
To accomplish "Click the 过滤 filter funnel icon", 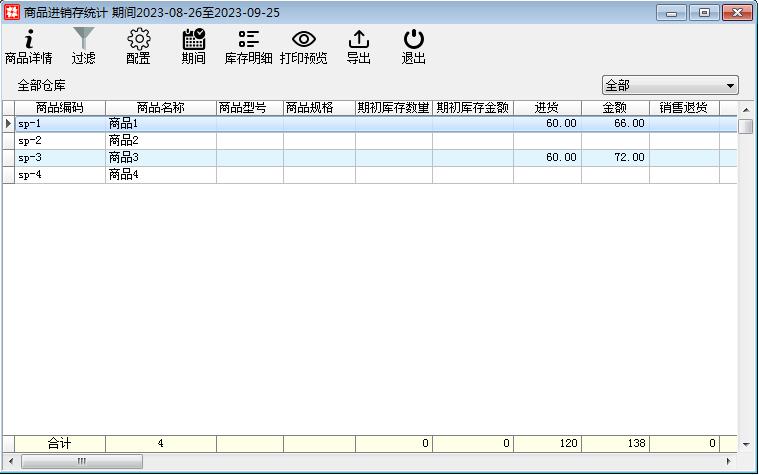I will tap(83, 47).
